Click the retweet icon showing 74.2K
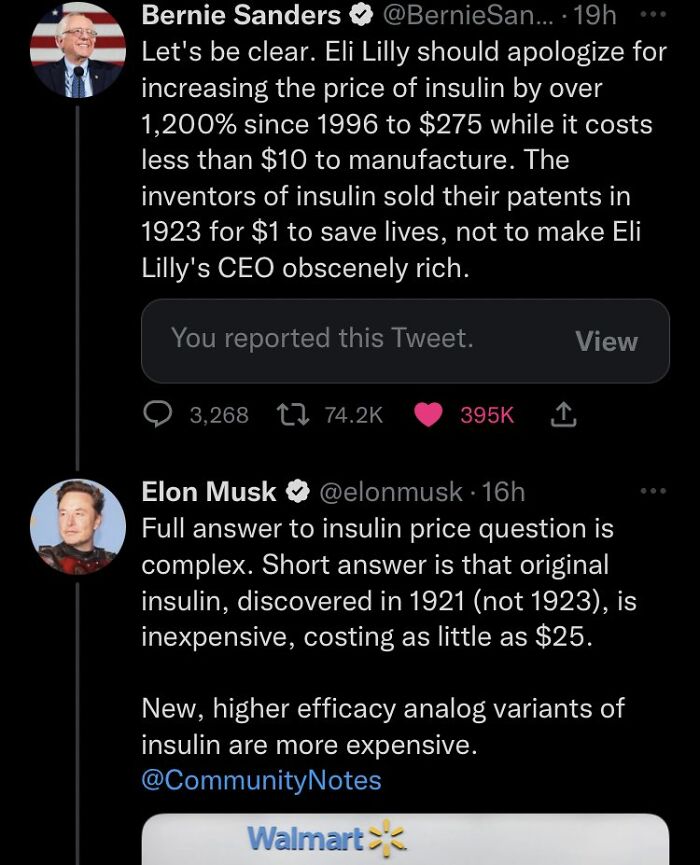Image resolution: width=700 pixels, height=865 pixels. pos(291,413)
